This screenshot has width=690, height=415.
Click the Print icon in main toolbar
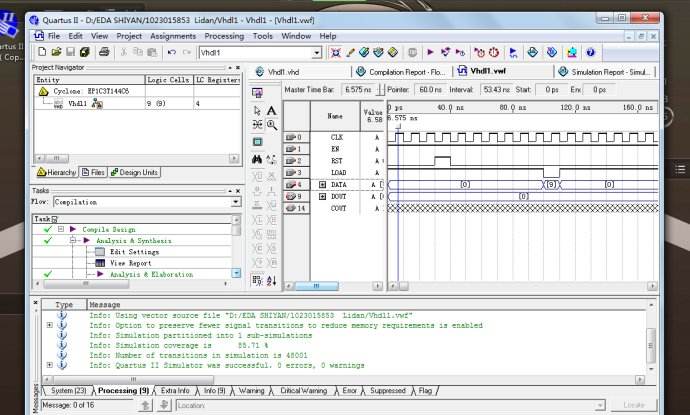tap(102, 52)
